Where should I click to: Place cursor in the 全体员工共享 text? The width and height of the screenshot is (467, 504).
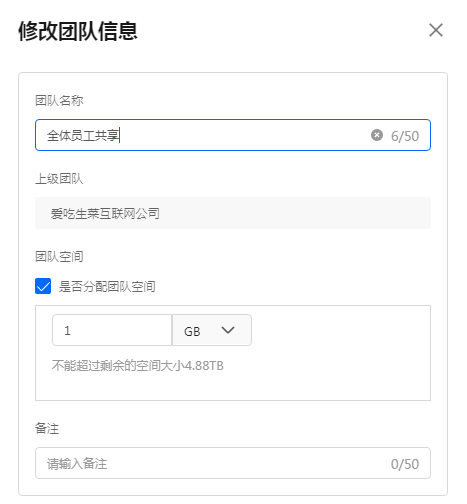pyautogui.click(x=83, y=135)
